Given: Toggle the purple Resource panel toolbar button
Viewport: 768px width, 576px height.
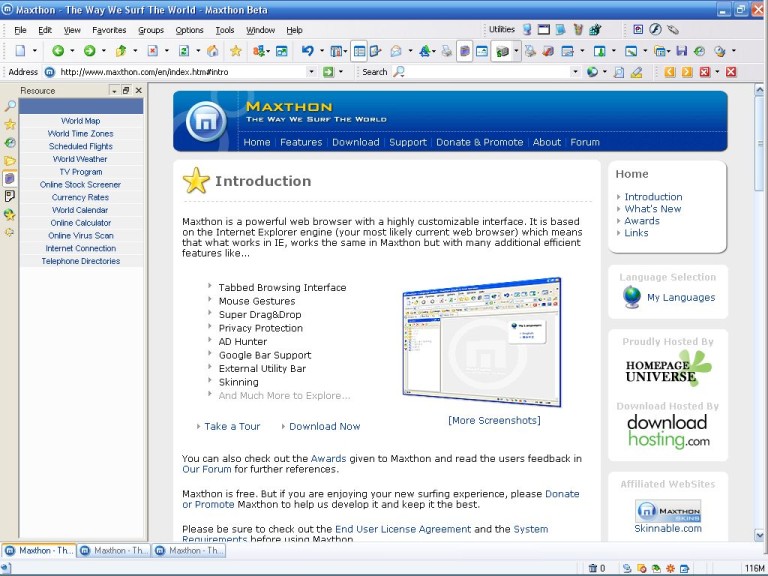Looking at the screenshot, I should coord(464,50).
